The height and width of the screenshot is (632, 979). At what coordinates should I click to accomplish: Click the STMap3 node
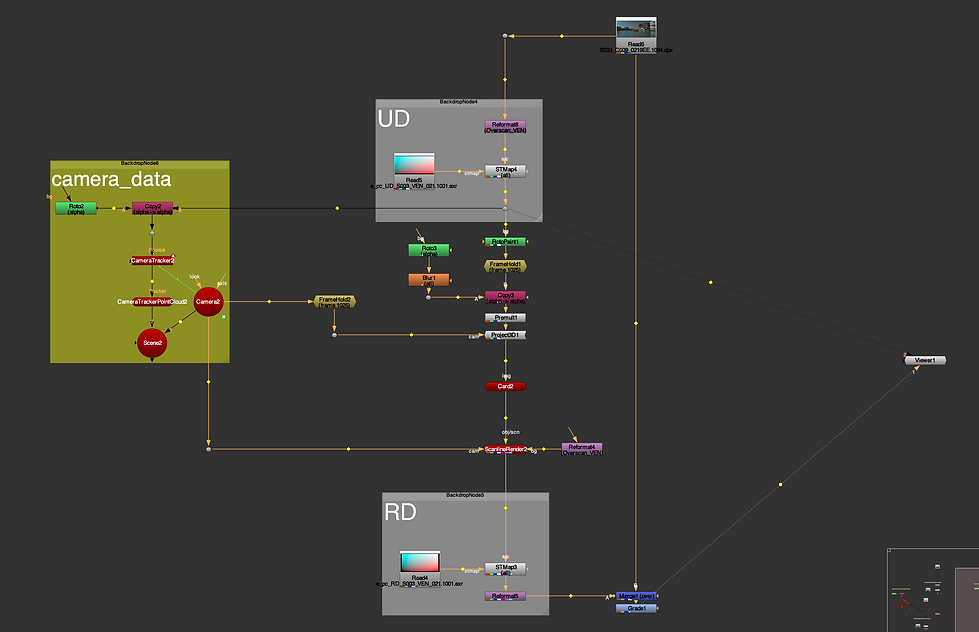[x=506, y=570]
